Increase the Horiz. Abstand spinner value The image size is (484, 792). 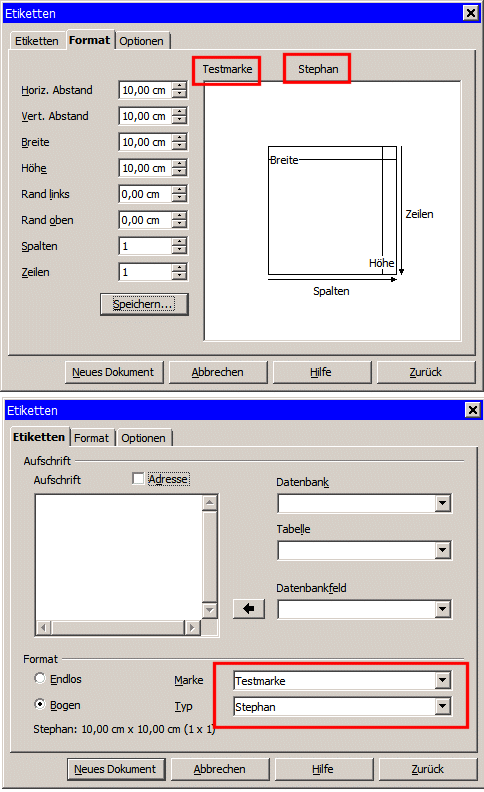click(179, 86)
